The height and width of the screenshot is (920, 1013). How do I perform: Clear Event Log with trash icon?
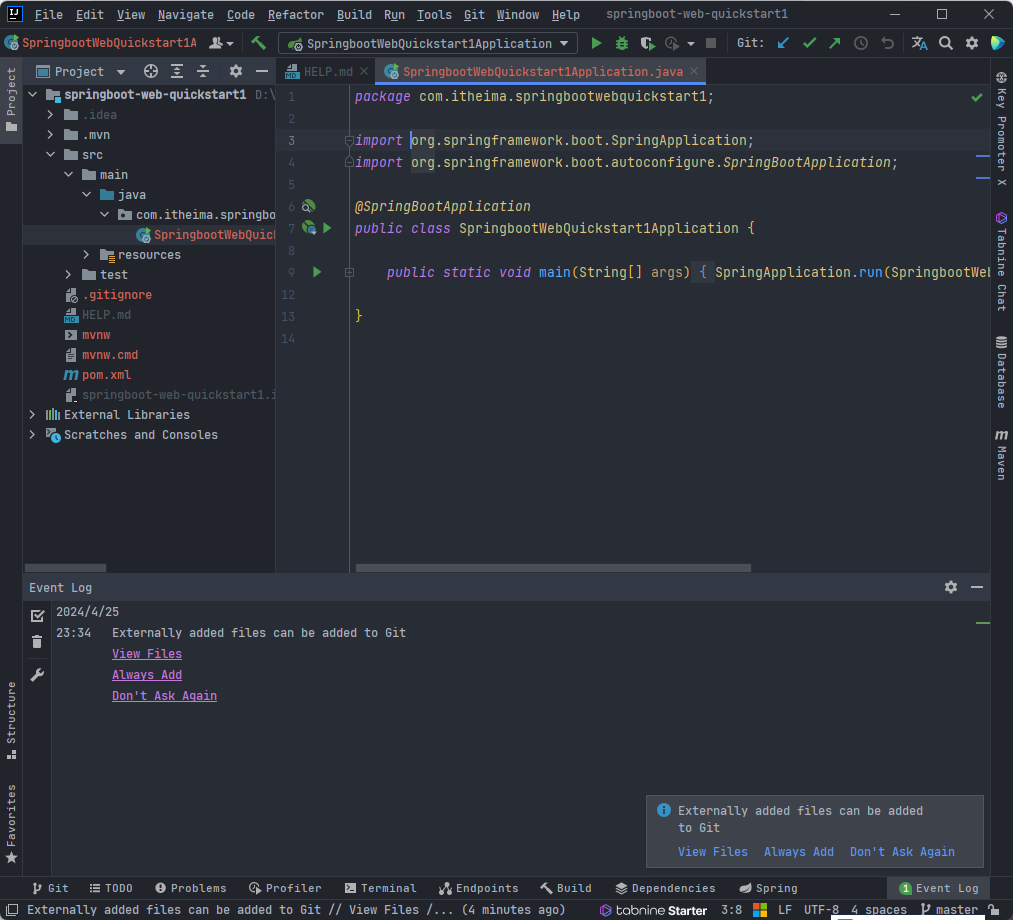[x=37, y=642]
